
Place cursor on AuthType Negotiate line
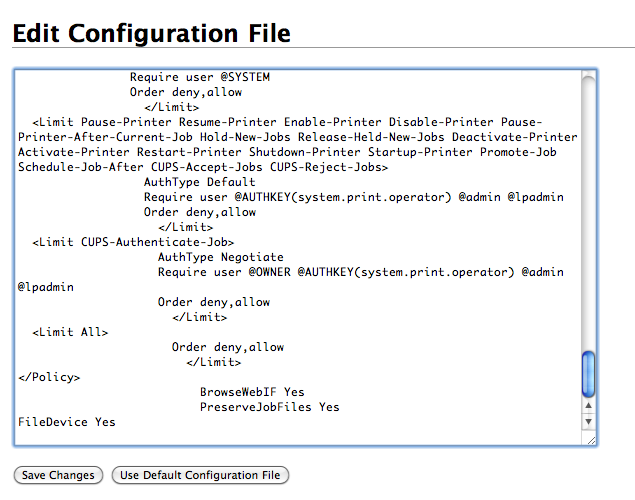pos(221,257)
